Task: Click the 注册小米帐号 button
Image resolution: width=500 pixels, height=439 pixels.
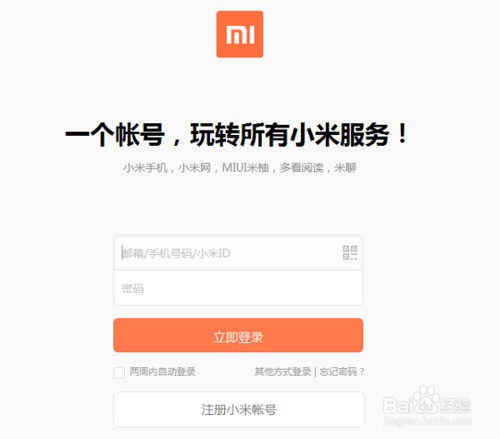Action: click(x=239, y=410)
